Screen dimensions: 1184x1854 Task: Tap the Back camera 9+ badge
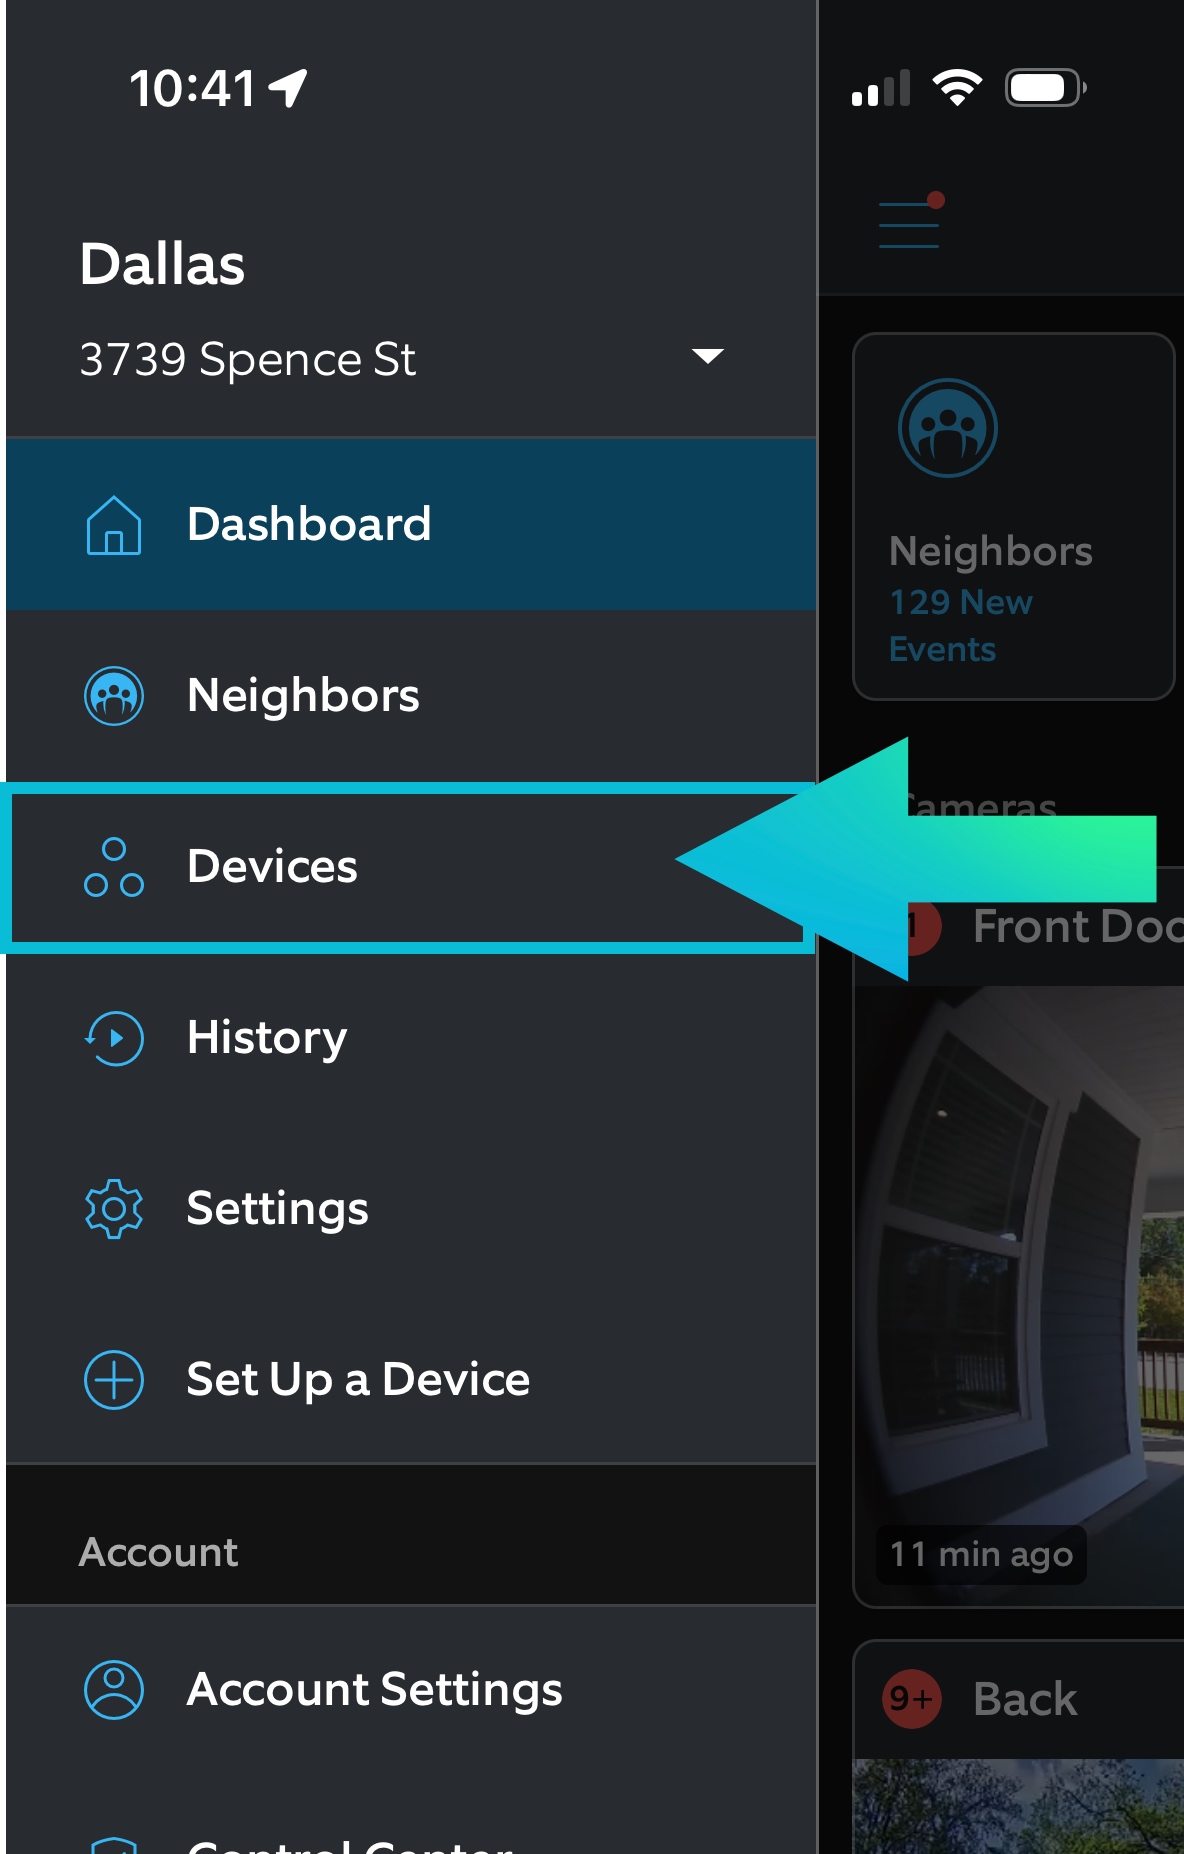coord(911,1698)
